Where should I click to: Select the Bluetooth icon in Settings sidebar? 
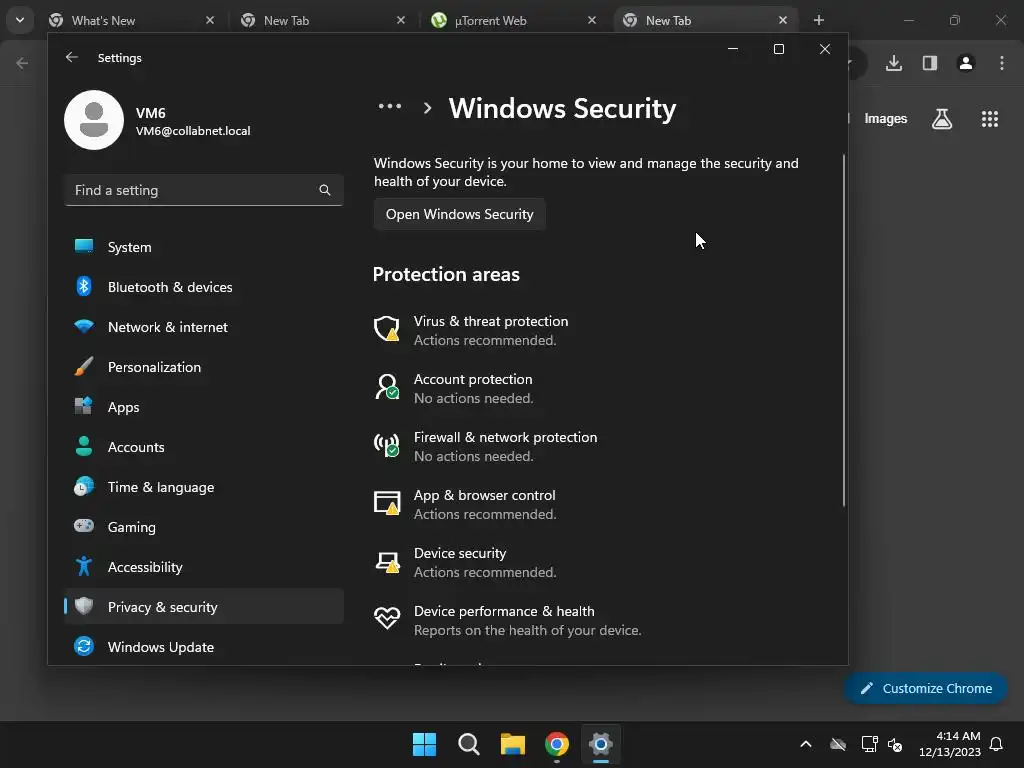(x=84, y=286)
